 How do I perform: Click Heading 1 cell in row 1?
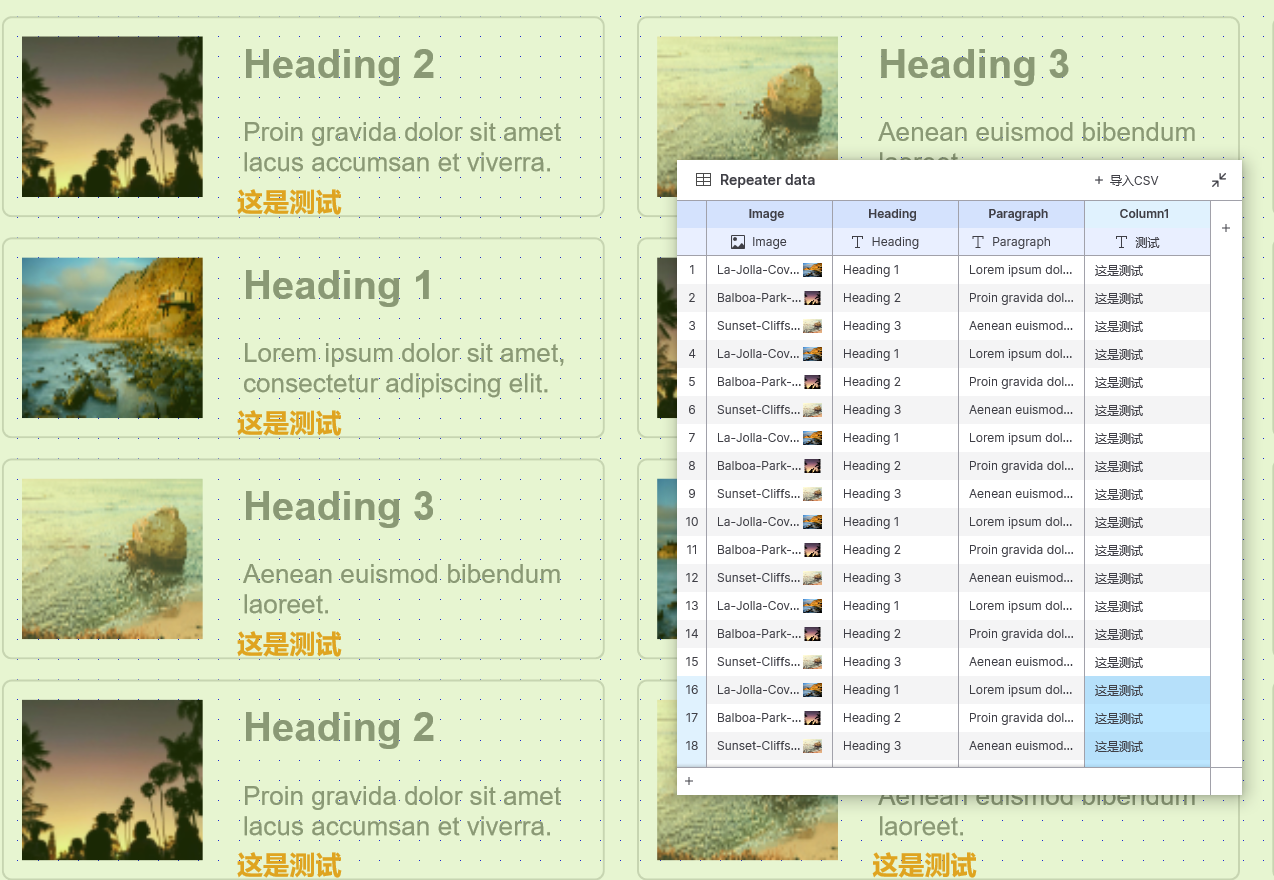[x=895, y=270]
